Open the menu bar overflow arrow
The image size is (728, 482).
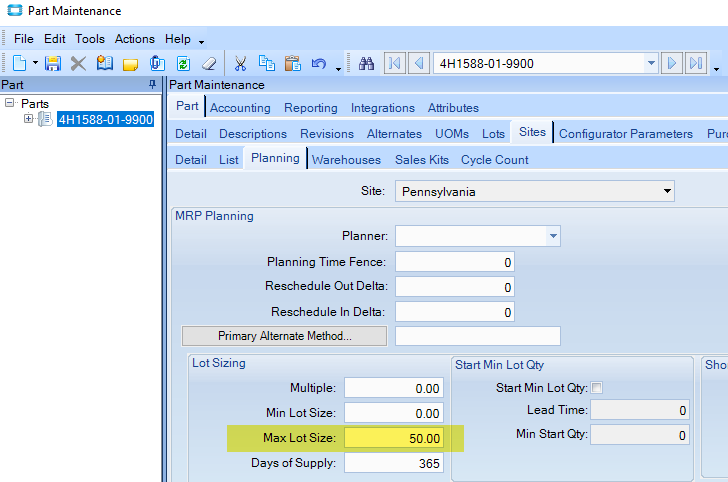[x=202, y=42]
